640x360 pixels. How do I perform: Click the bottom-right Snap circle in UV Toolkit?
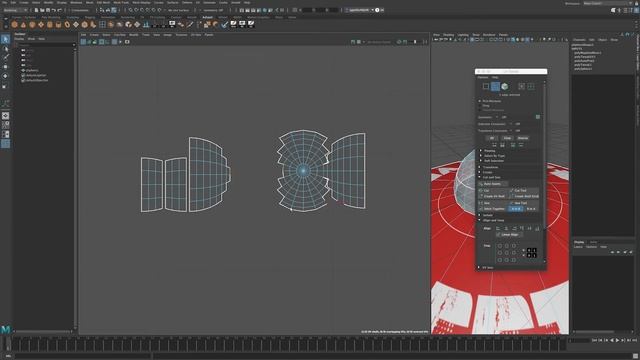point(514,260)
